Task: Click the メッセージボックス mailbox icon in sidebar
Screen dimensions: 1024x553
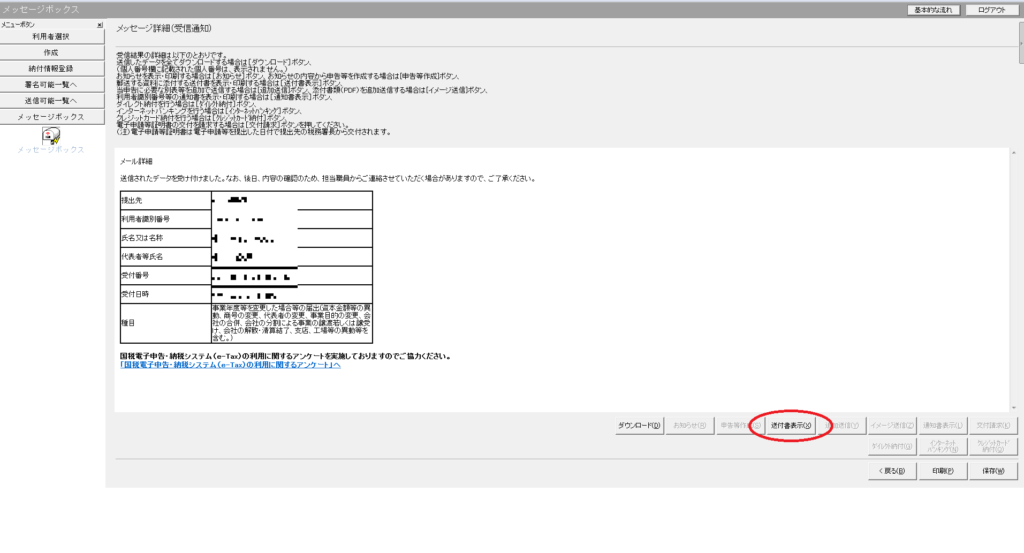Action: (51, 136)
